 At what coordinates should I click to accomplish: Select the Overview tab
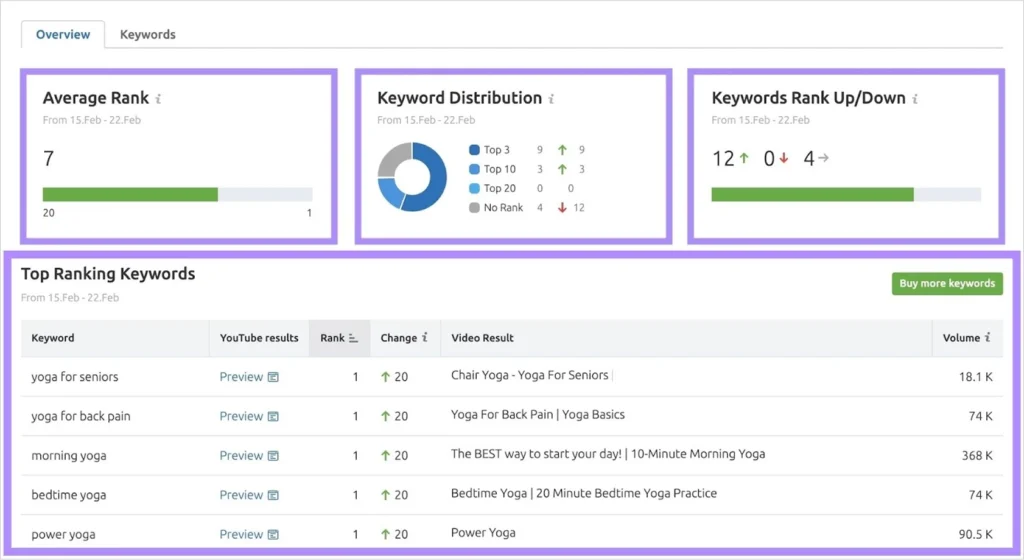tap(63, 34)
